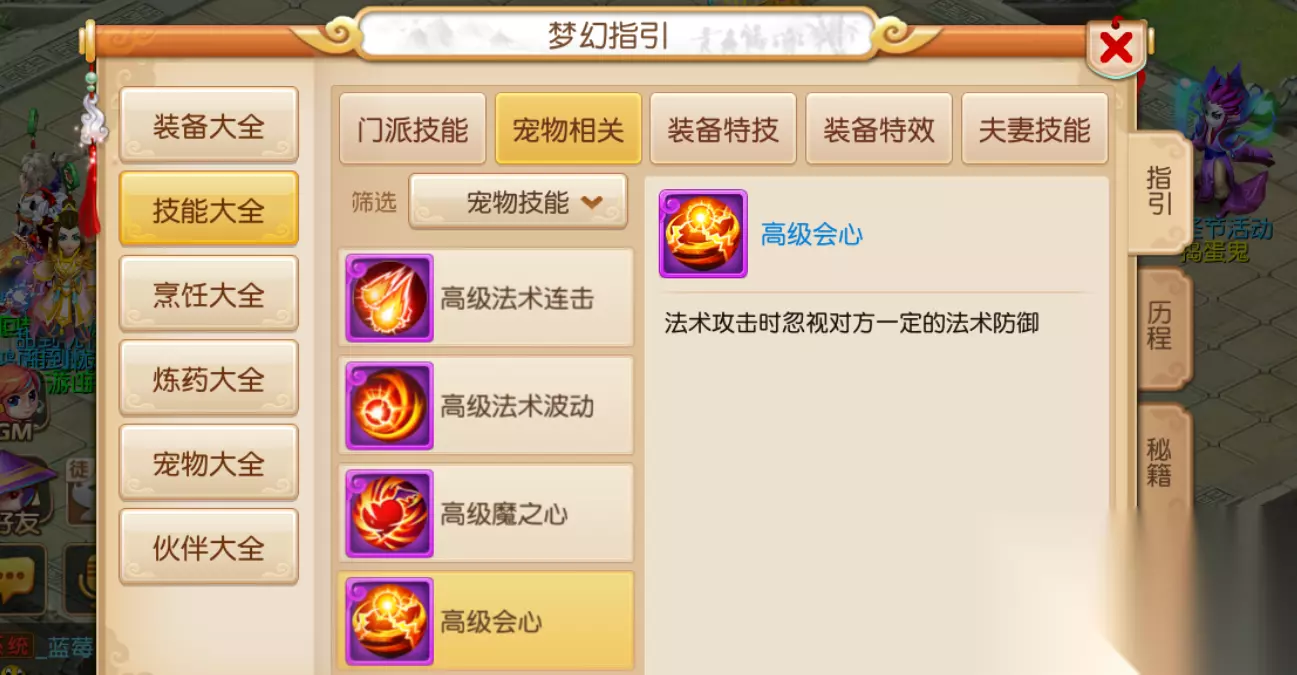1297x675 pixels.
Task: Close the 梦幻指引 window with red X
Action: tap(1116, 47)
